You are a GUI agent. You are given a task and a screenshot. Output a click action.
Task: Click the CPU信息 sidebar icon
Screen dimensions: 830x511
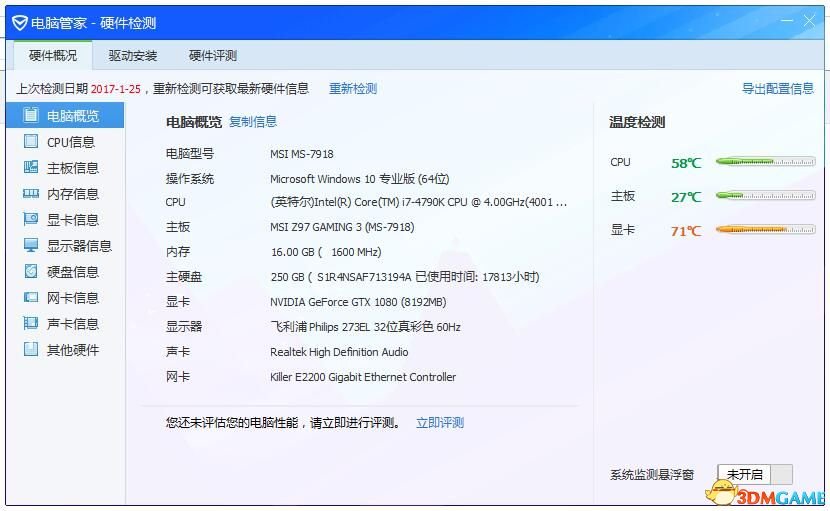tap(31, 141)
